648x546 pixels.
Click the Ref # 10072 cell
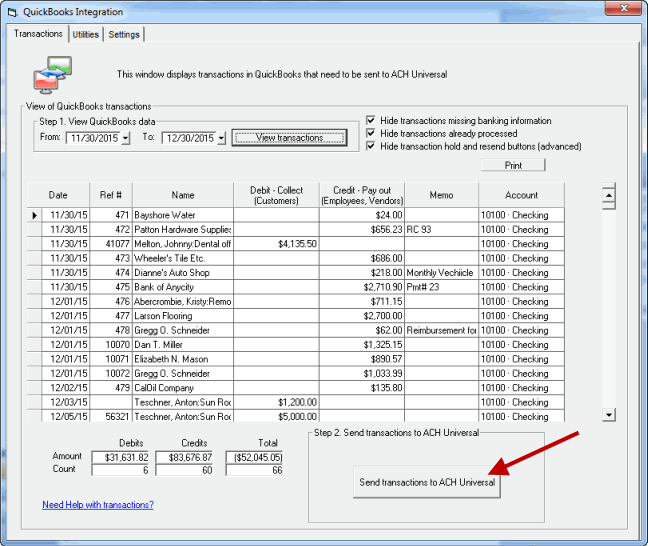coord(111,374)
